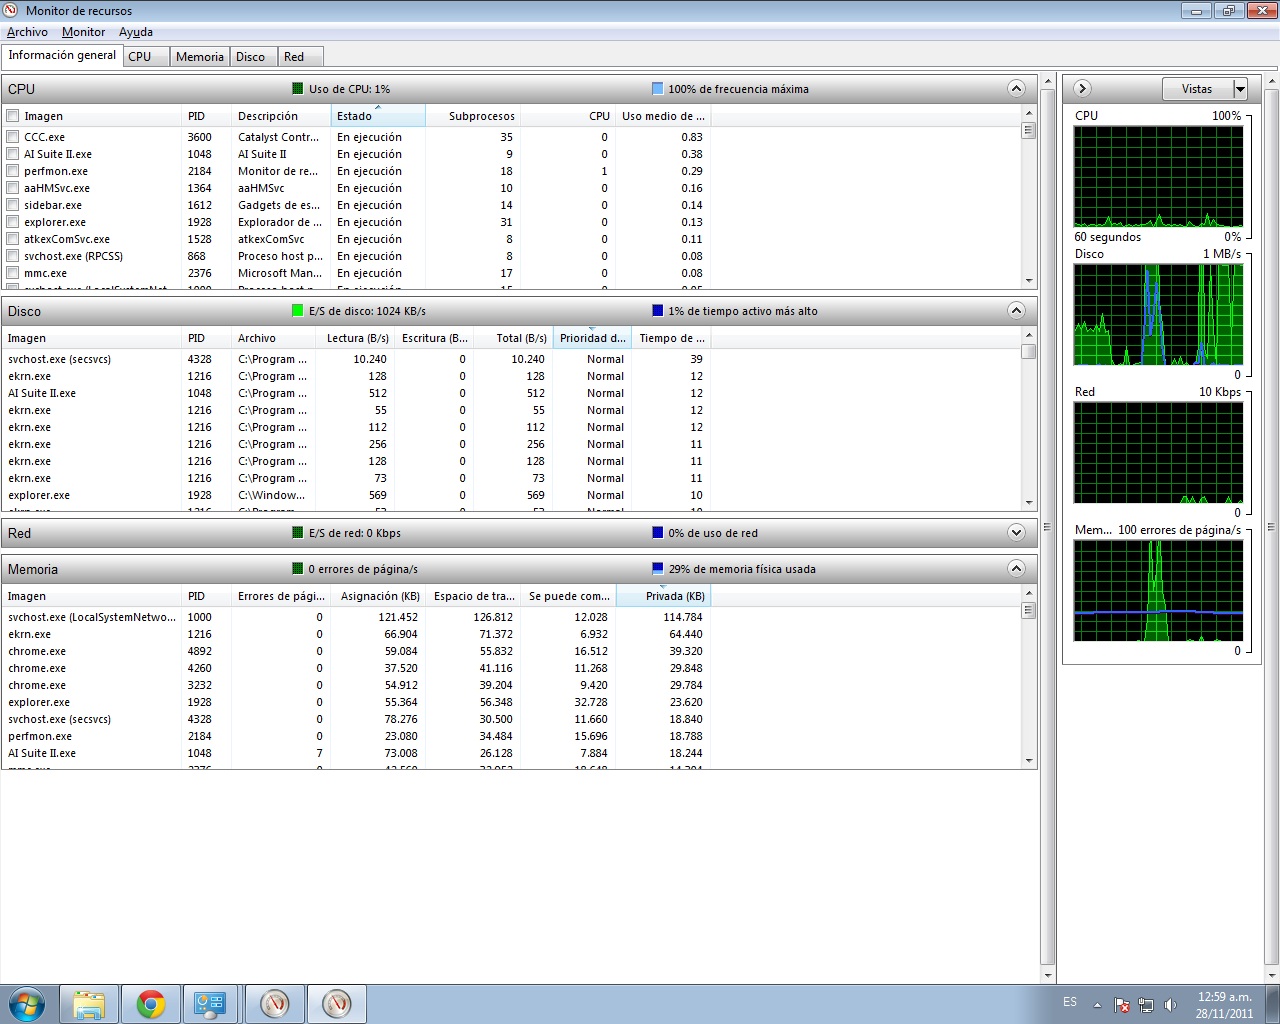Click the Vistas button
Screen dimensions: 1280x1024
[1197, 89]
